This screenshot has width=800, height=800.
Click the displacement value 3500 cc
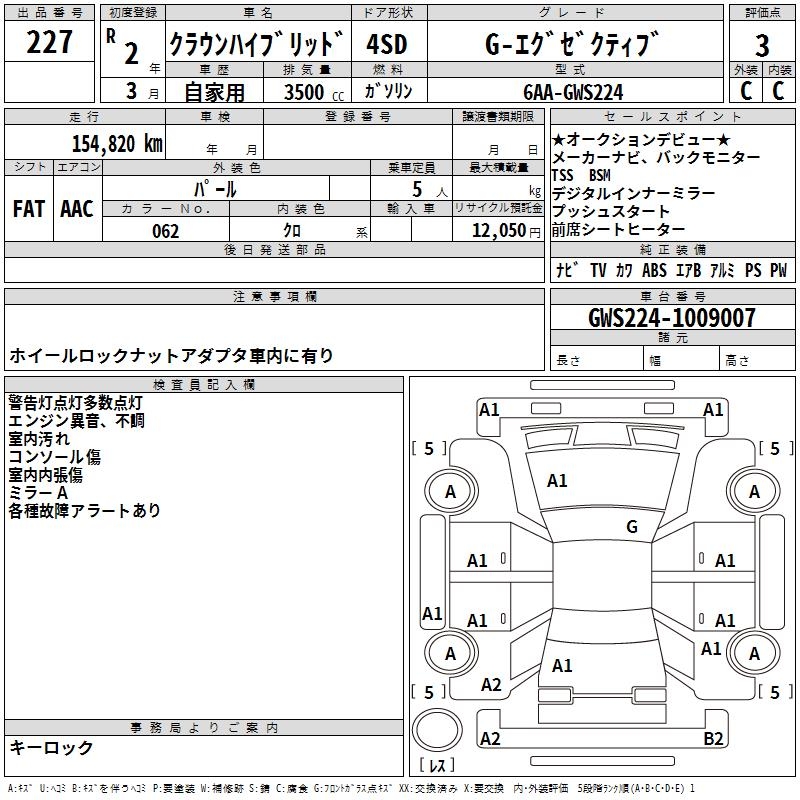click(314, 92)
